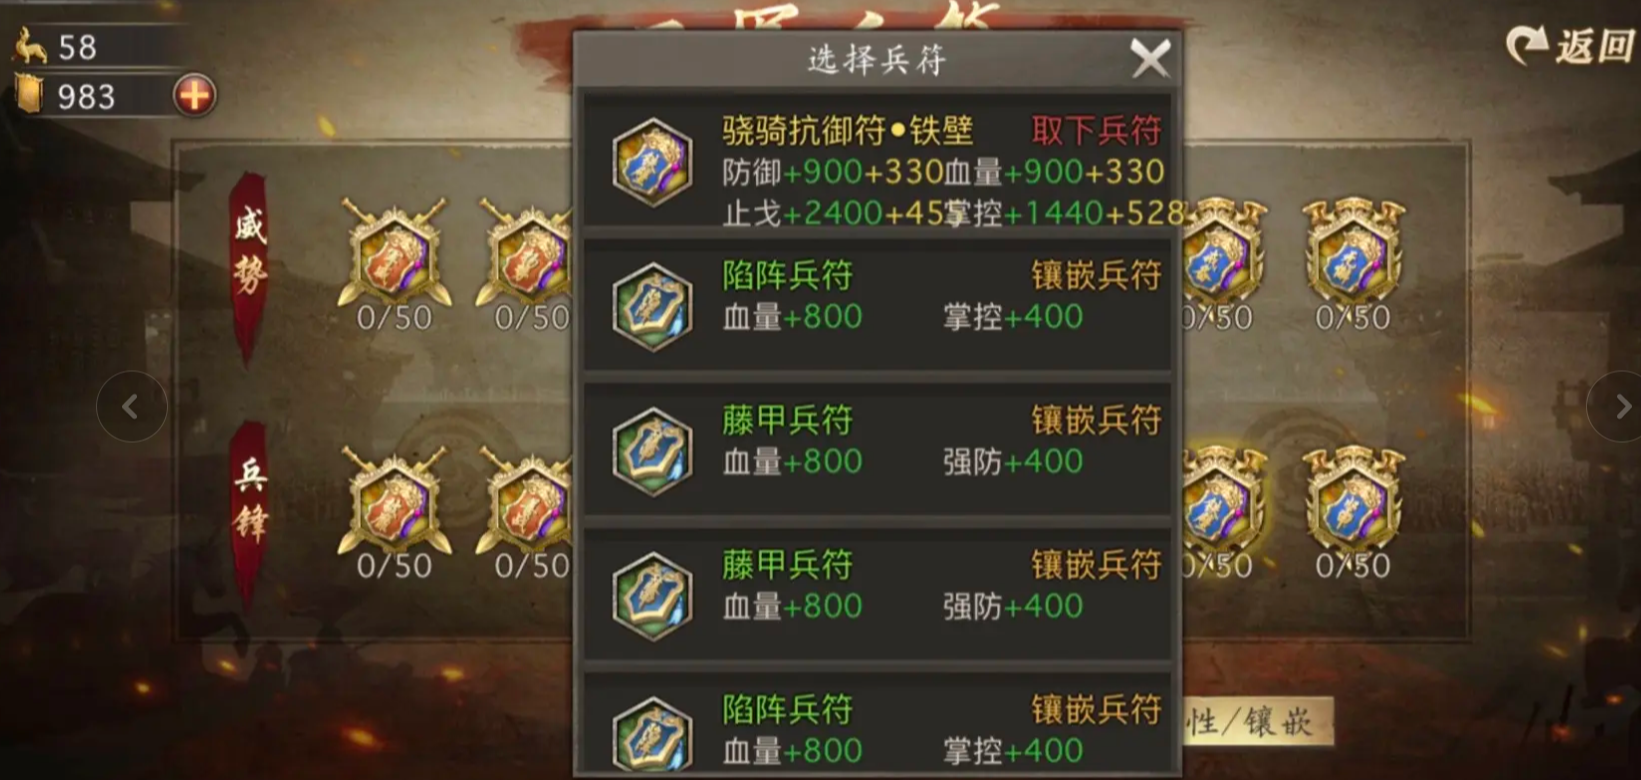Add more currency with red plus button
Screen dimensions: 1641x780
coord(194,96)
